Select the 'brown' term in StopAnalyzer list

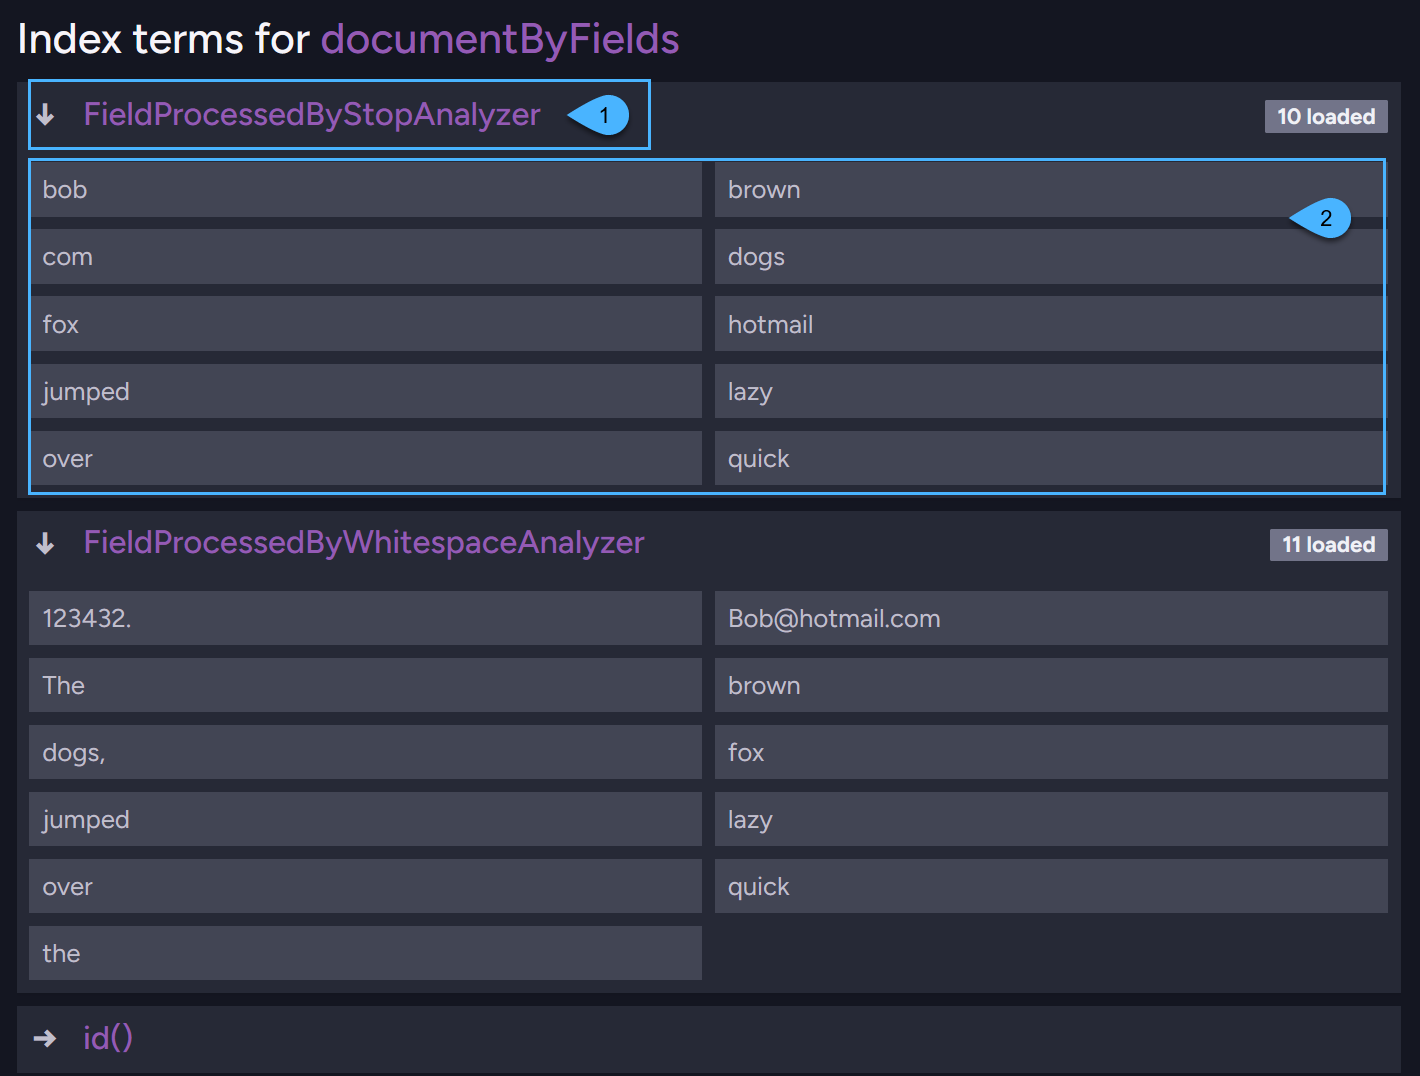[x=1051, y=190]
